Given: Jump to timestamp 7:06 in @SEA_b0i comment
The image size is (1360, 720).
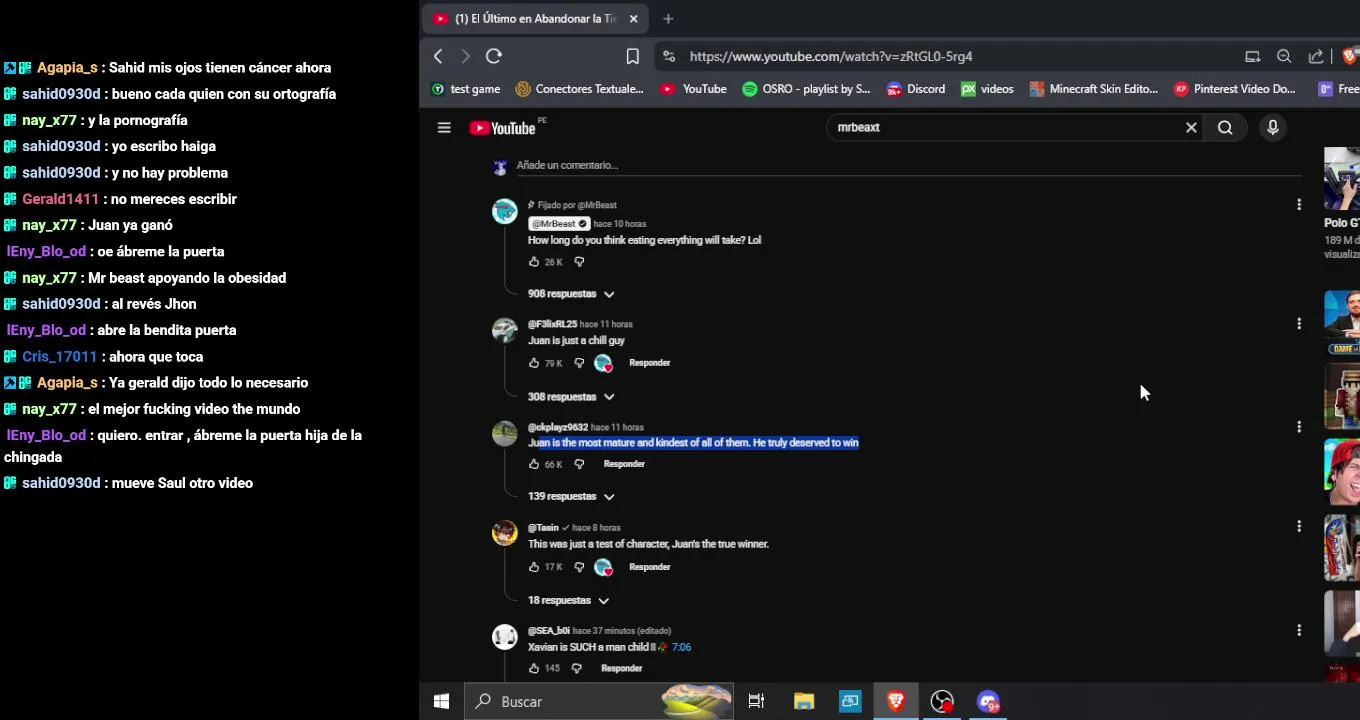Looking at the screenshot, I should click(682, 647).
